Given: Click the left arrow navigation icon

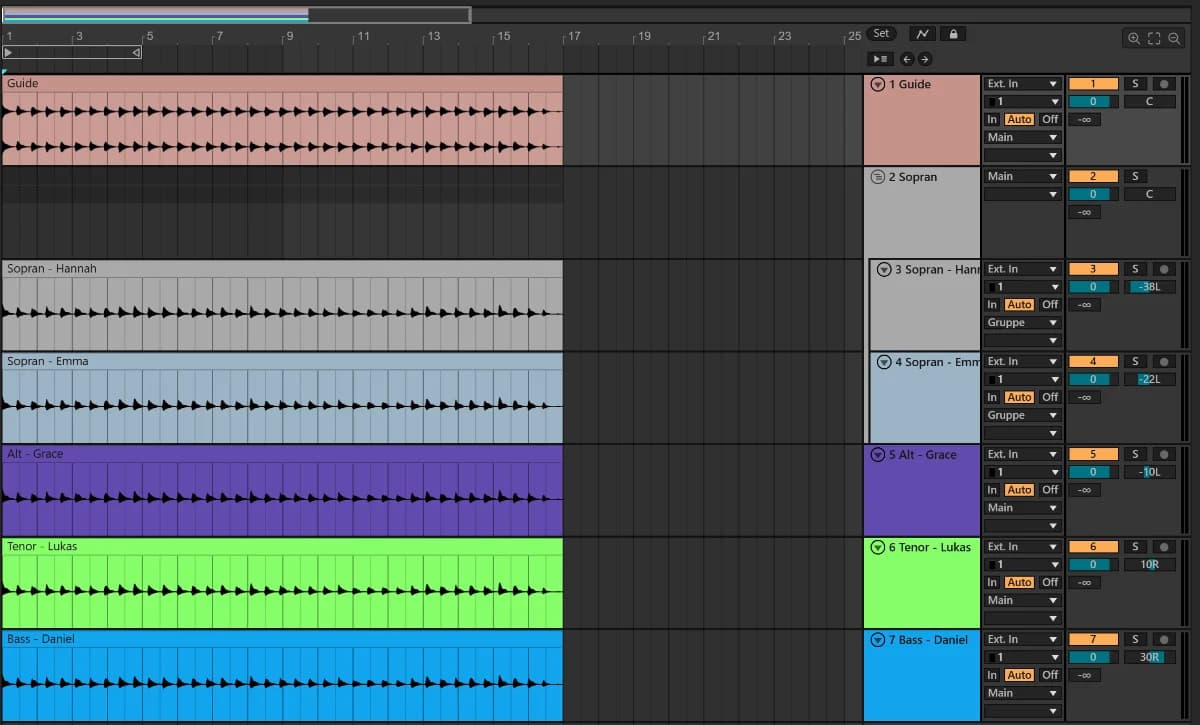Looking at the screenshot, I should (906, 59).
